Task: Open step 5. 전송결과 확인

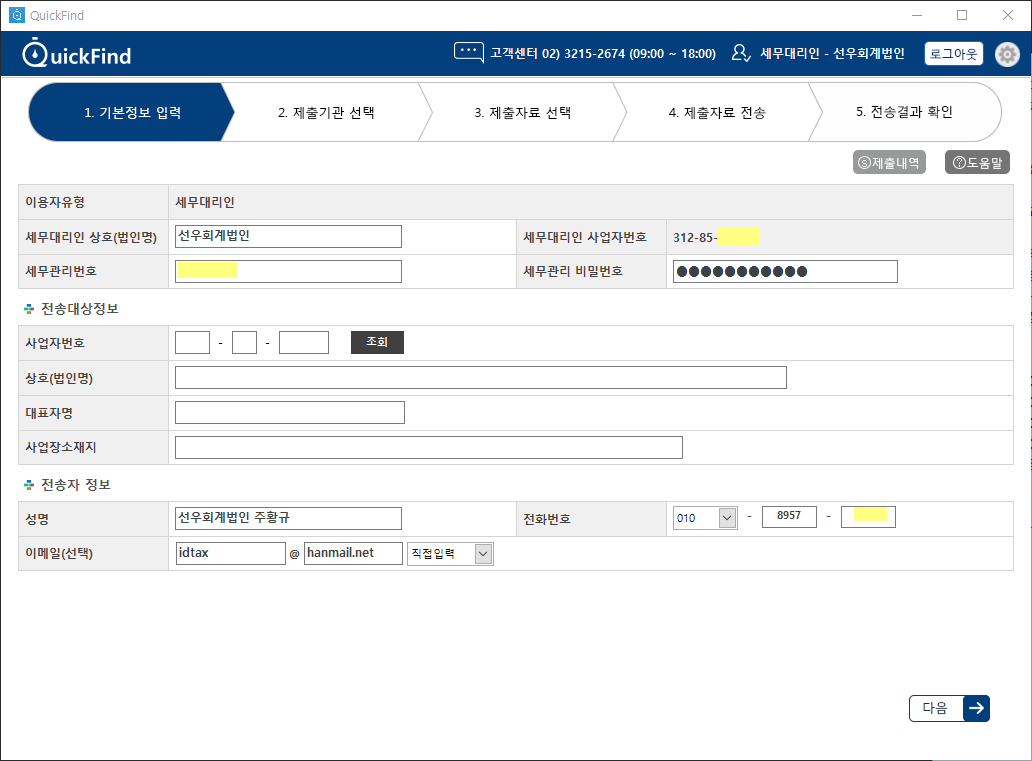Action: tap(904, 112)
